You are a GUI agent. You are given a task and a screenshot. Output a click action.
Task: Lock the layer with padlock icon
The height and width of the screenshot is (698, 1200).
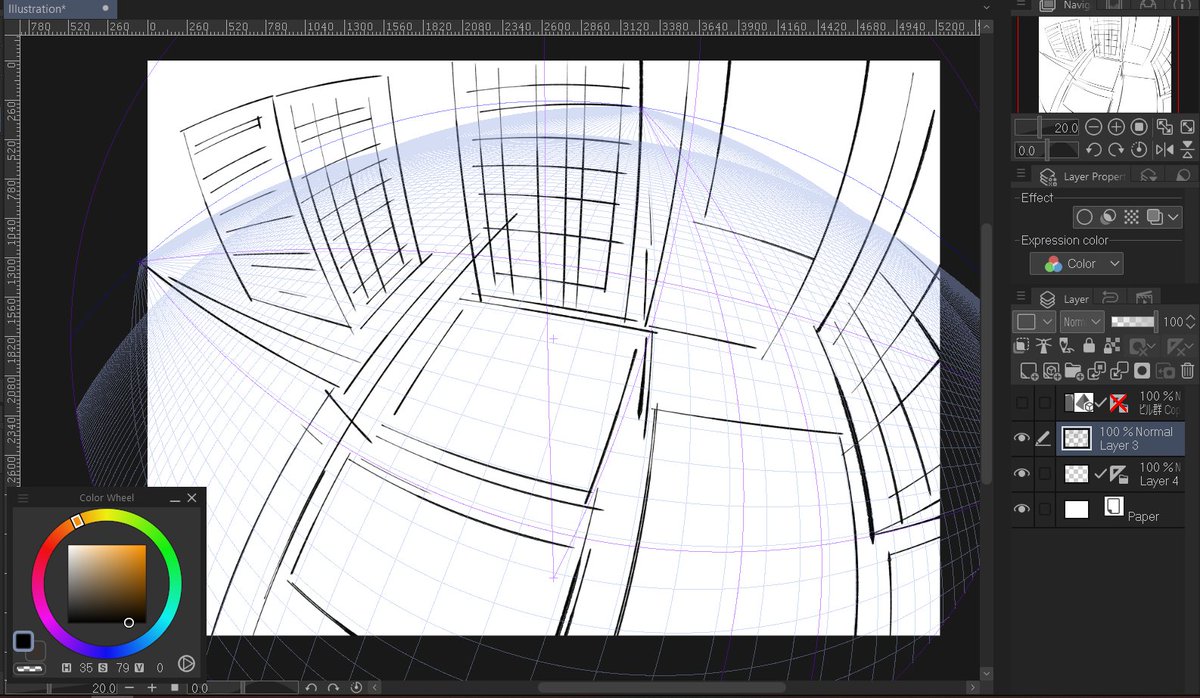(1088, 346)
